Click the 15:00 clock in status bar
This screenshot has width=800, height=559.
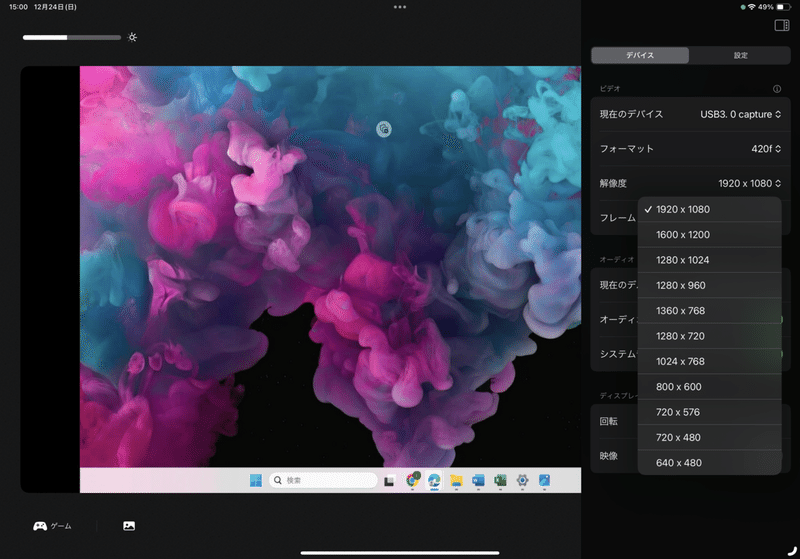[18, 7]
